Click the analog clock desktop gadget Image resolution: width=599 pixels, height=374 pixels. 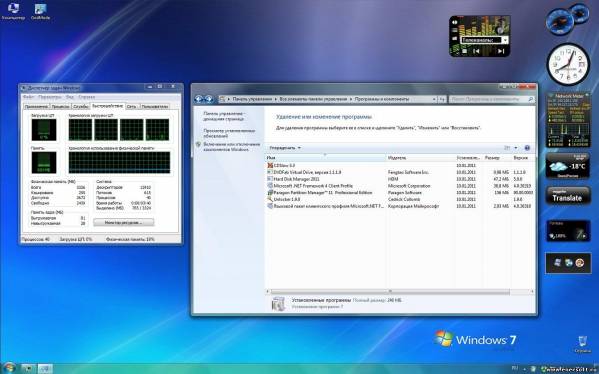pos(568,63)
